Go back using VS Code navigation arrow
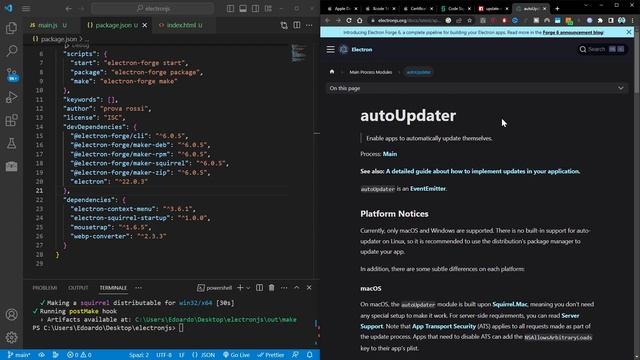Viewport: 640px width, 360px height. (69, 9)
